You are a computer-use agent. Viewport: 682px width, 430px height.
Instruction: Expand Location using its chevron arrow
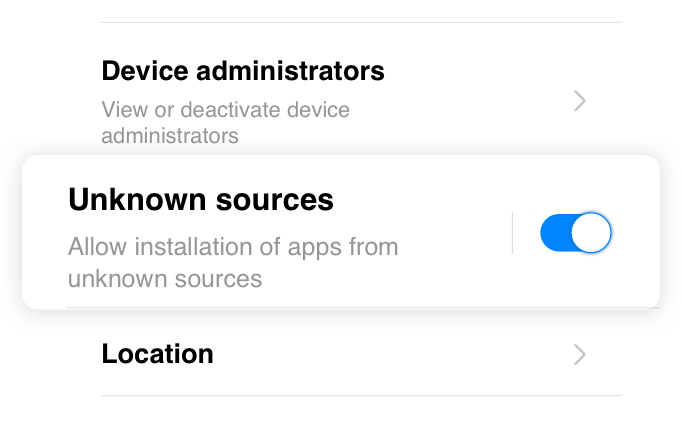[580, 354]
